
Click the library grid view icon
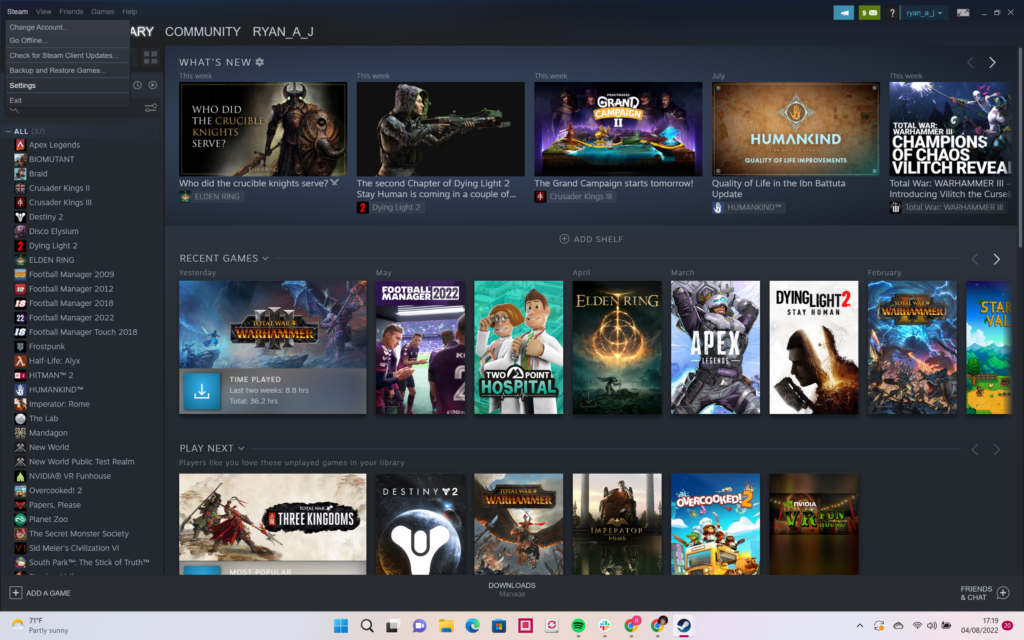pos(150,57)
